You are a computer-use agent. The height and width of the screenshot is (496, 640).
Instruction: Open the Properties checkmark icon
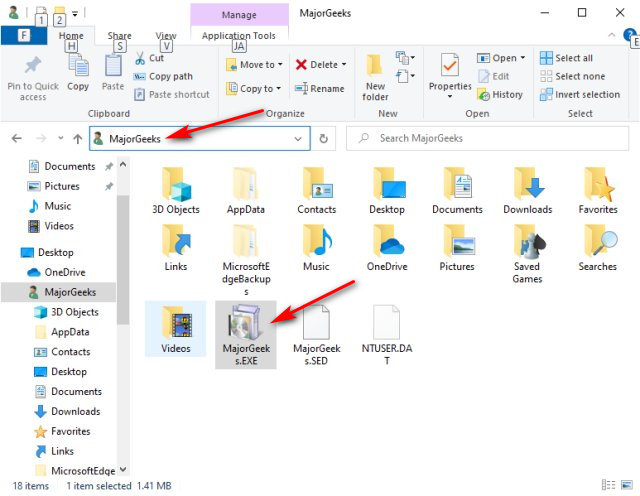(450, 65)
